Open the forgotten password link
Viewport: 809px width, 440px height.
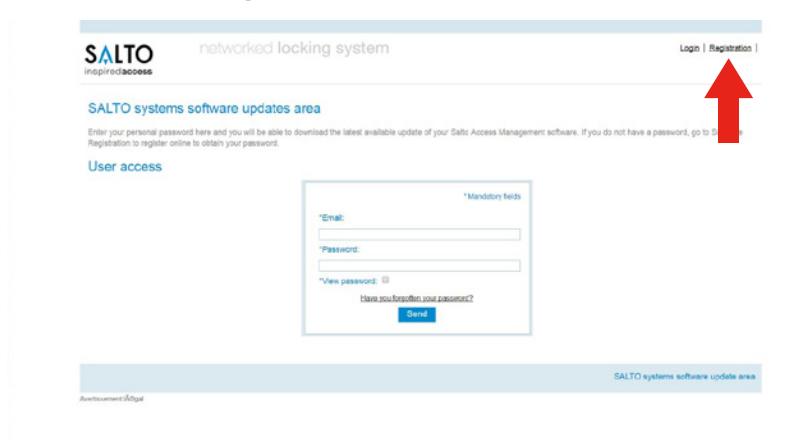point(416,298)
